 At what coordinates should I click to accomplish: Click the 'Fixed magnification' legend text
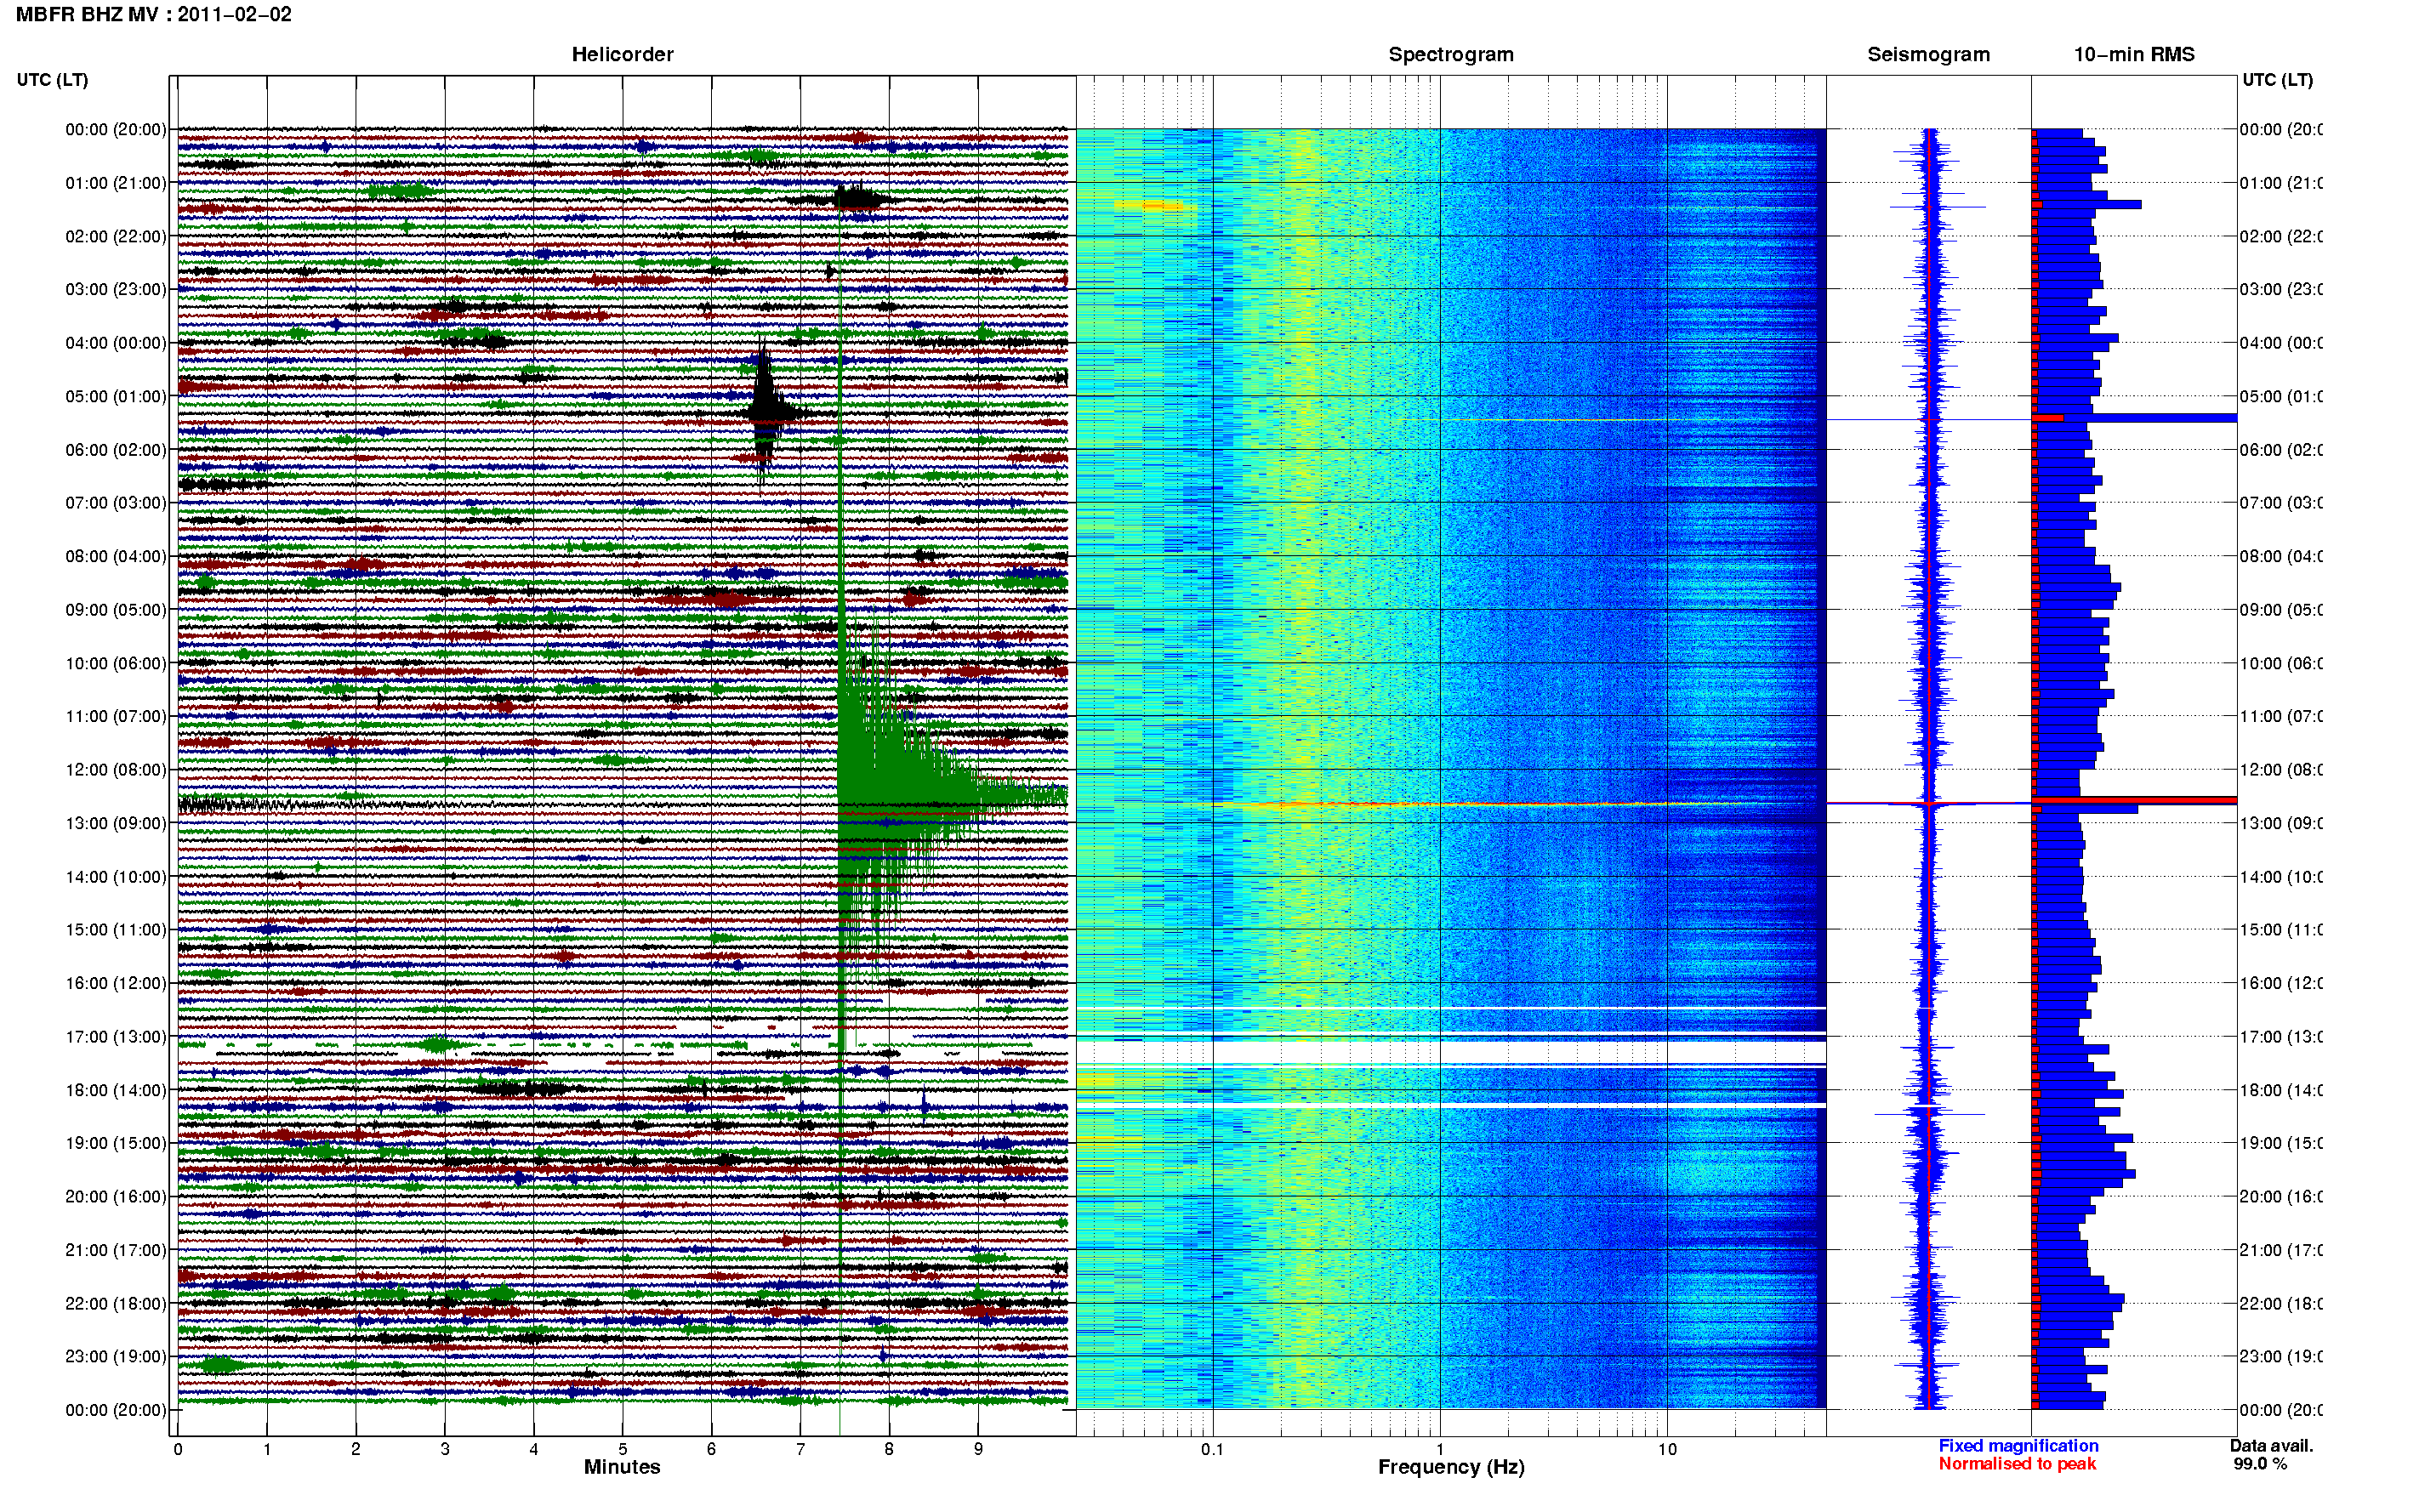click(2018, 1446)
